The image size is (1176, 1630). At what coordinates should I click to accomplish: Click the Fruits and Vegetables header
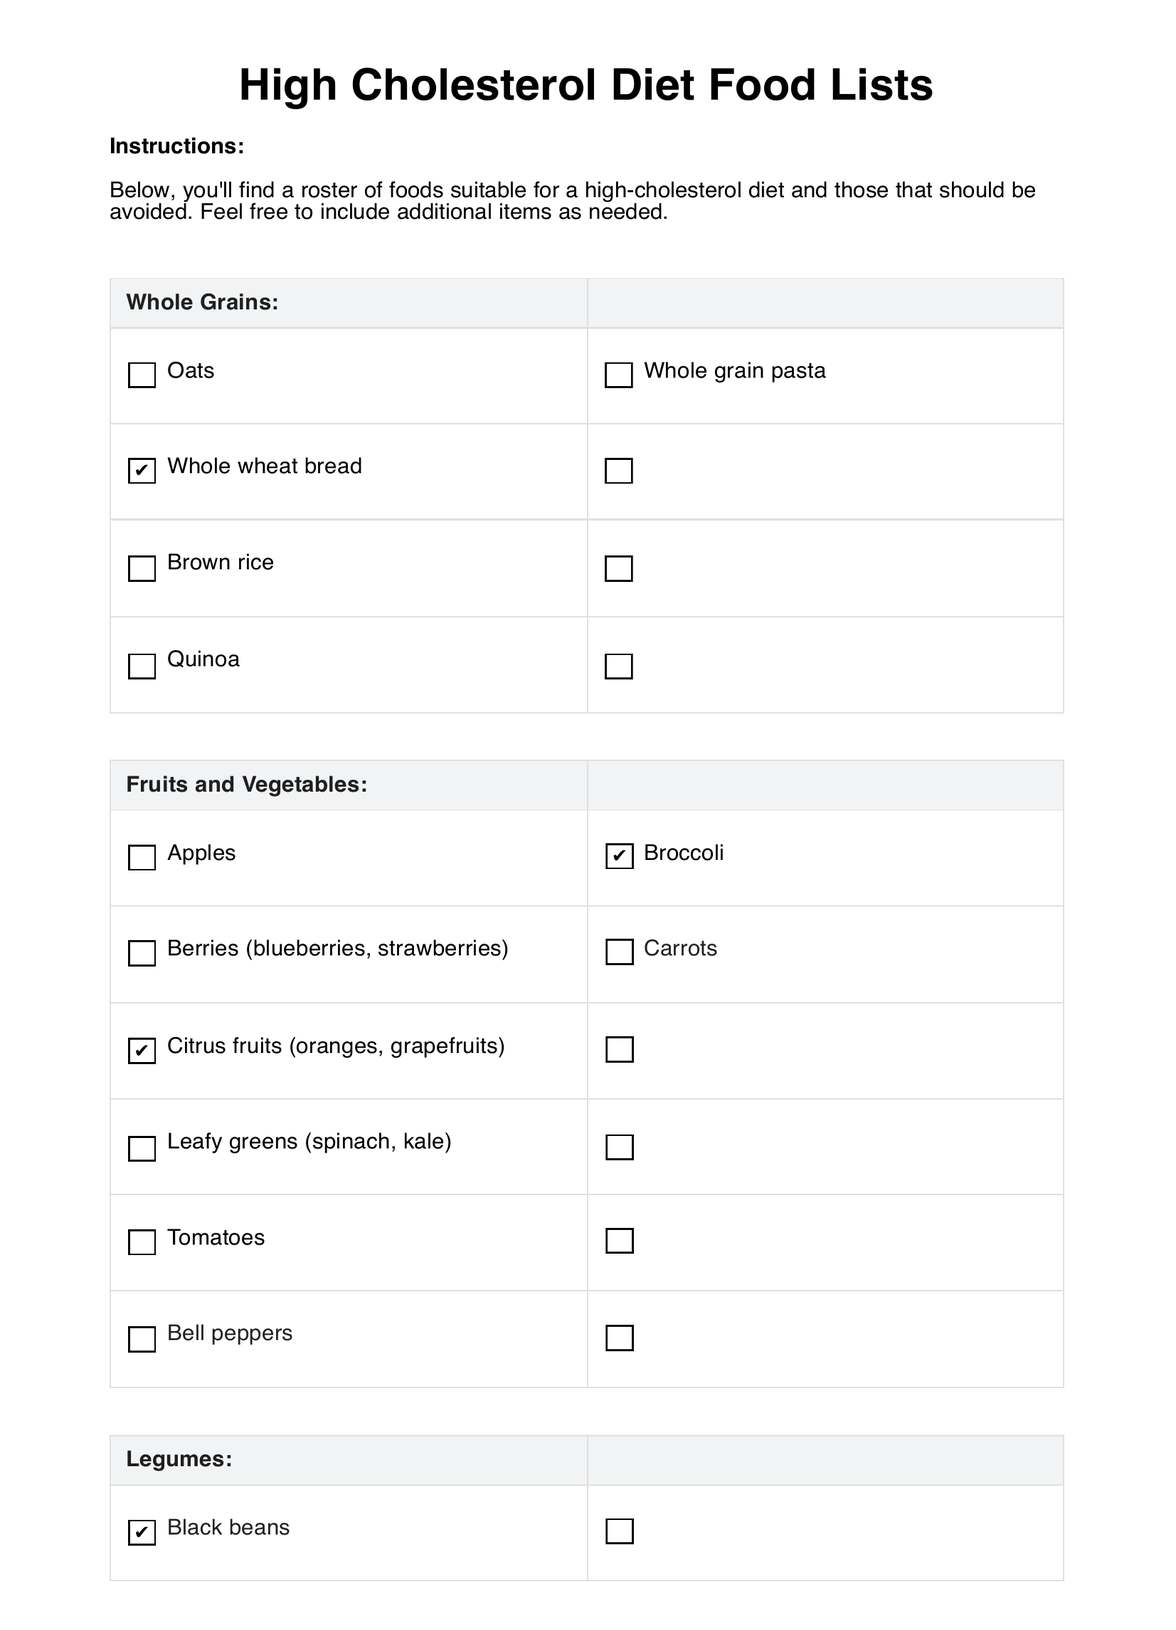[247, 785]
